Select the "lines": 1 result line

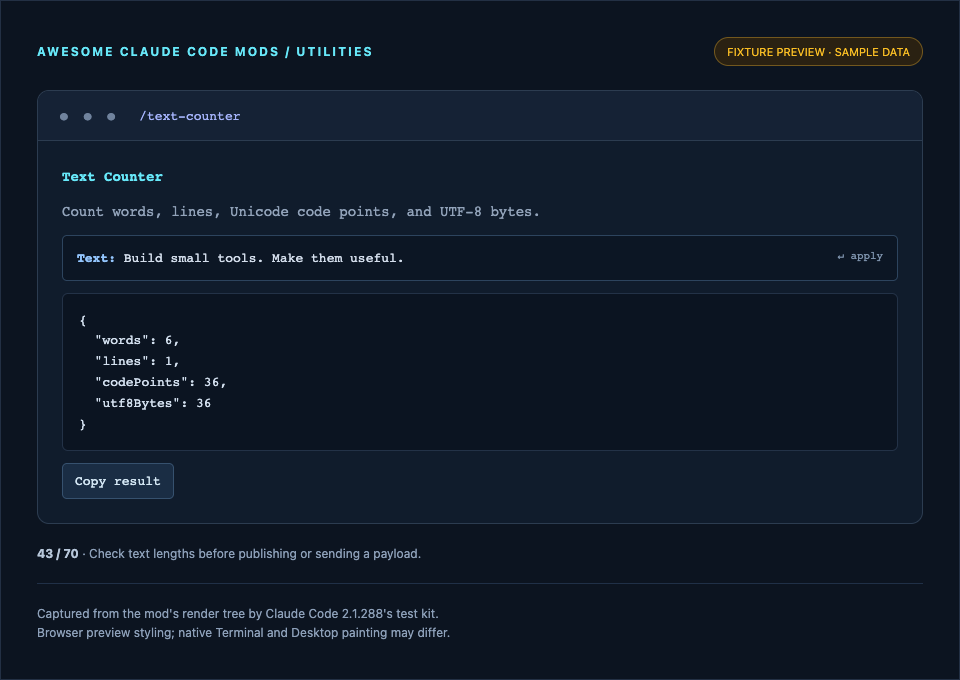137,361
